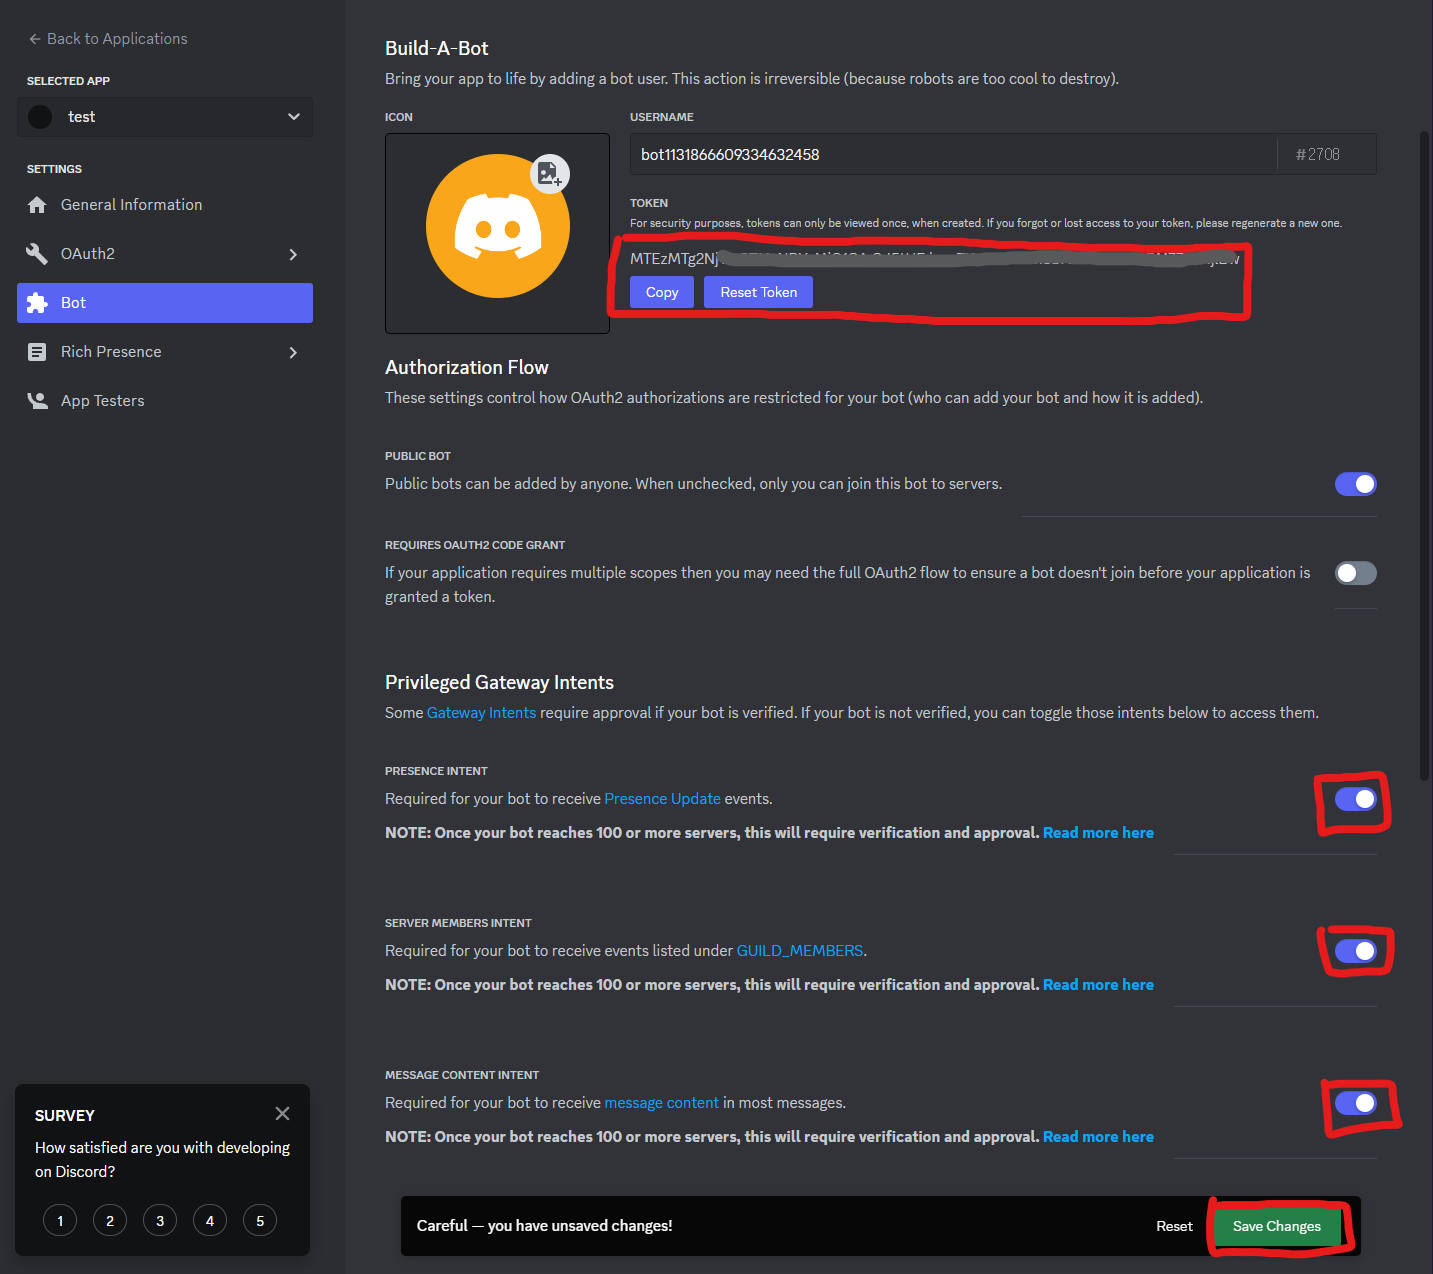Close the Survey popup
Image resolution: width=1433 pixels, height=1274 pixels.
coord(282,1114)
